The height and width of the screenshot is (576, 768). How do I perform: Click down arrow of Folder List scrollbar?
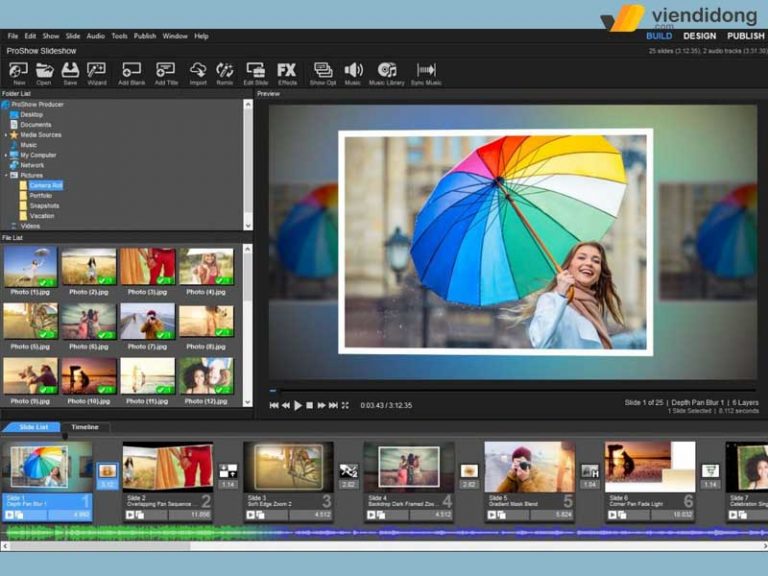[248, 225]
